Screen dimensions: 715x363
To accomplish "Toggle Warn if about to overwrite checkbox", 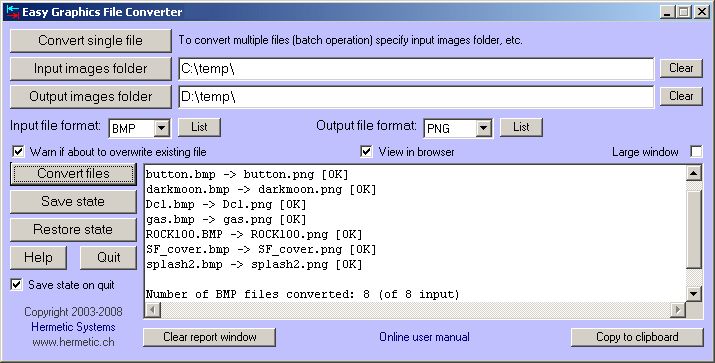I will [18, 151].
